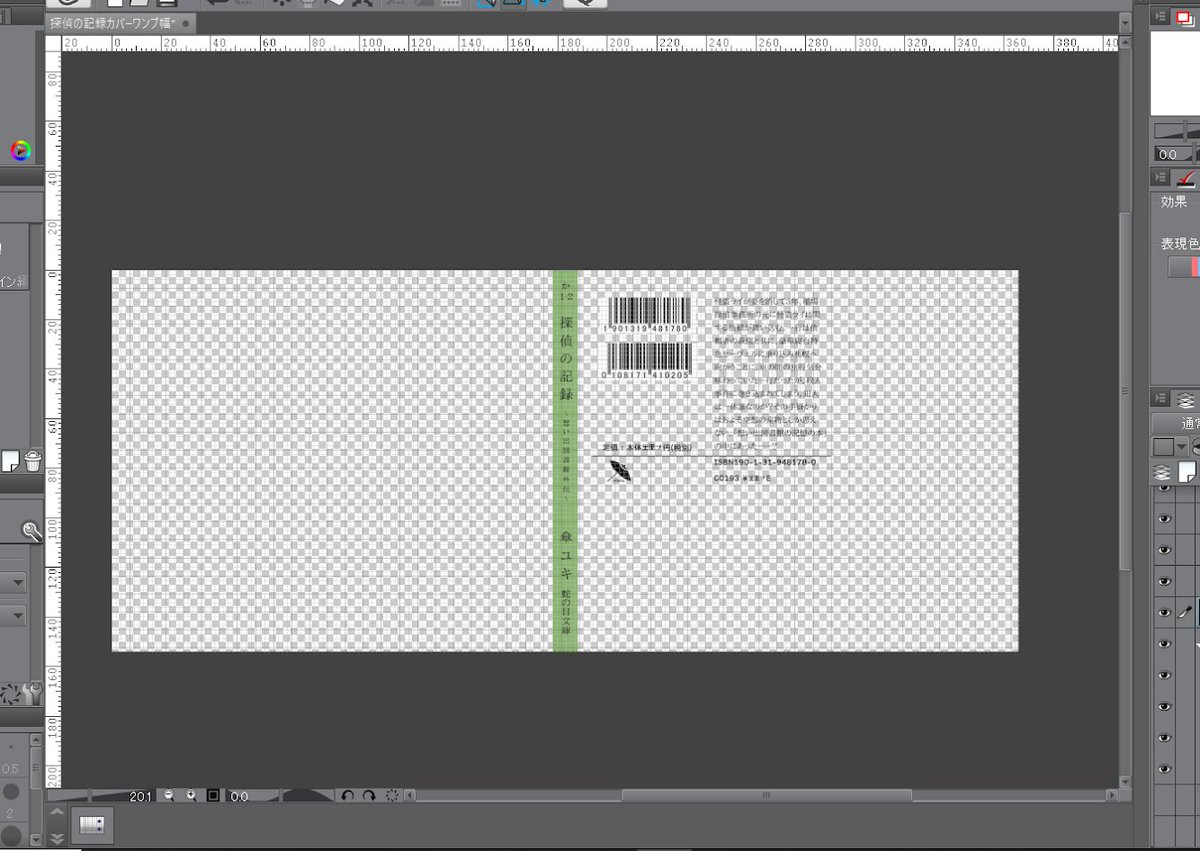Image resolution: width=1200 pixels, height=851 pixels.
Task: Click the vertical scrollbar down arrow
Action: [x=1125, y=780]
